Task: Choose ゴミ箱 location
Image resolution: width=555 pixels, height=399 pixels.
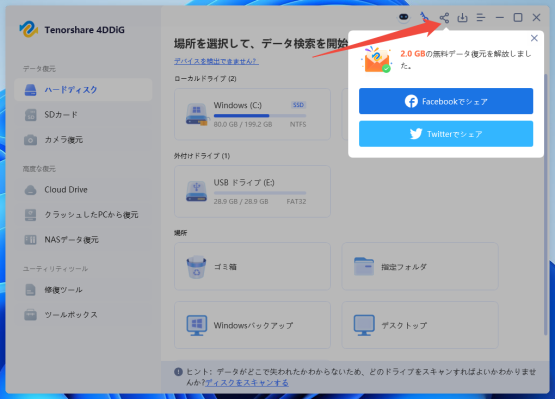Action: 252,267
